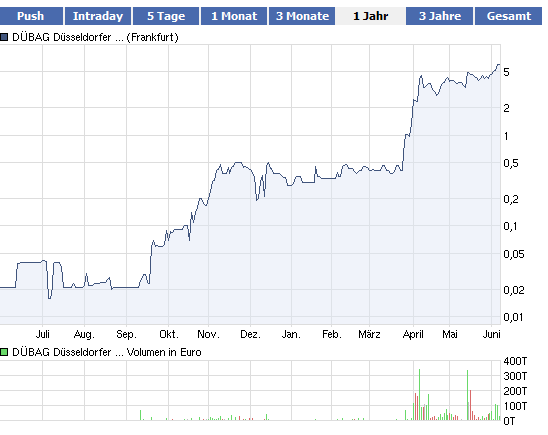548x435 pixels.
Task: Select the 5 Tage time range
Action: pyautogui.click(x=166, y=16)
